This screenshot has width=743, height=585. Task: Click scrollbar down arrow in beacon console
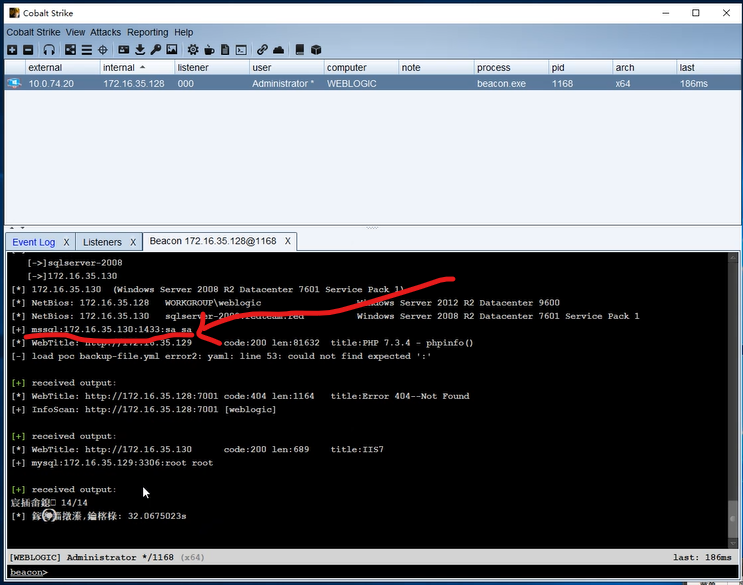(x=733, y=543)
